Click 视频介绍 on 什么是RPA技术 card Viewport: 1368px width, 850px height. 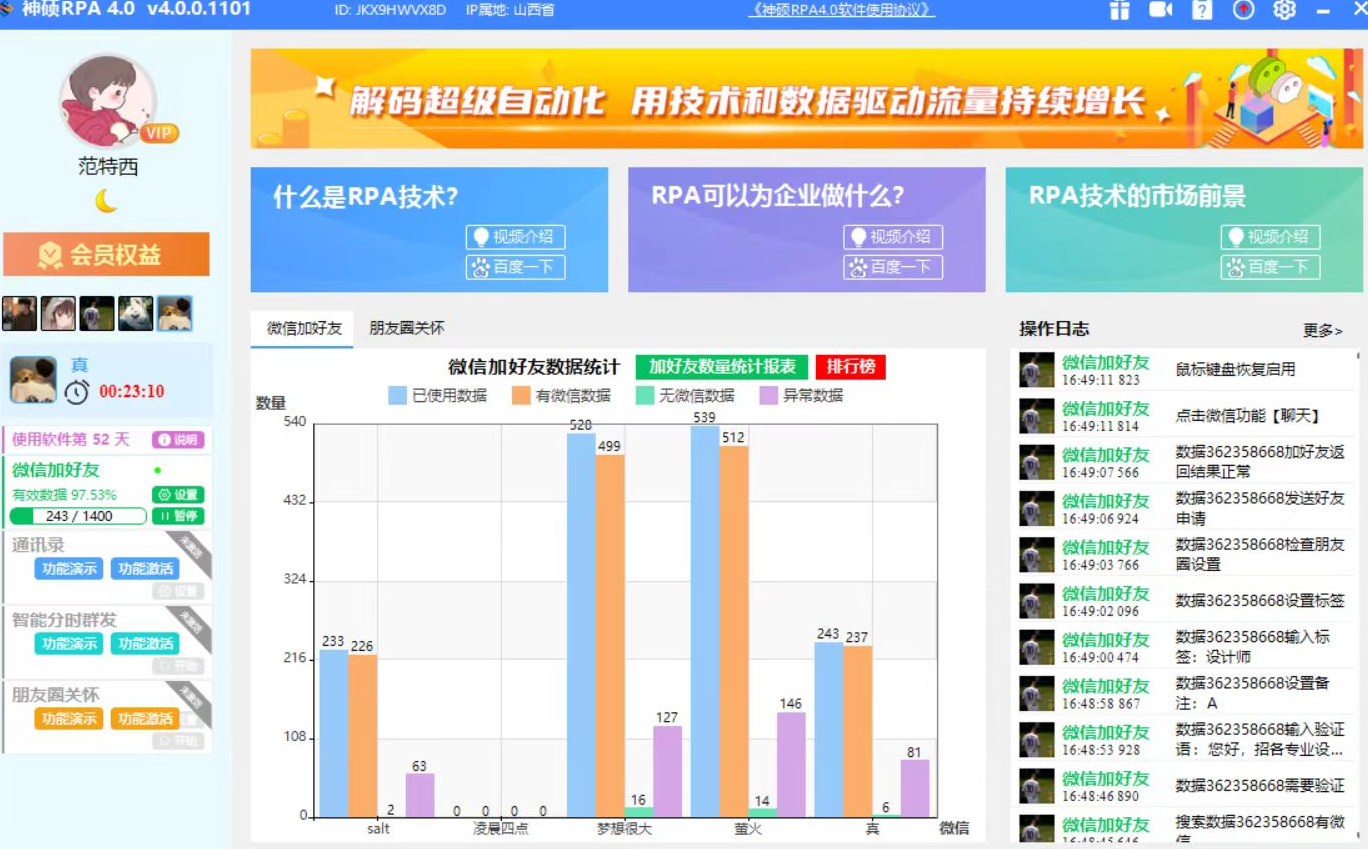515,237
